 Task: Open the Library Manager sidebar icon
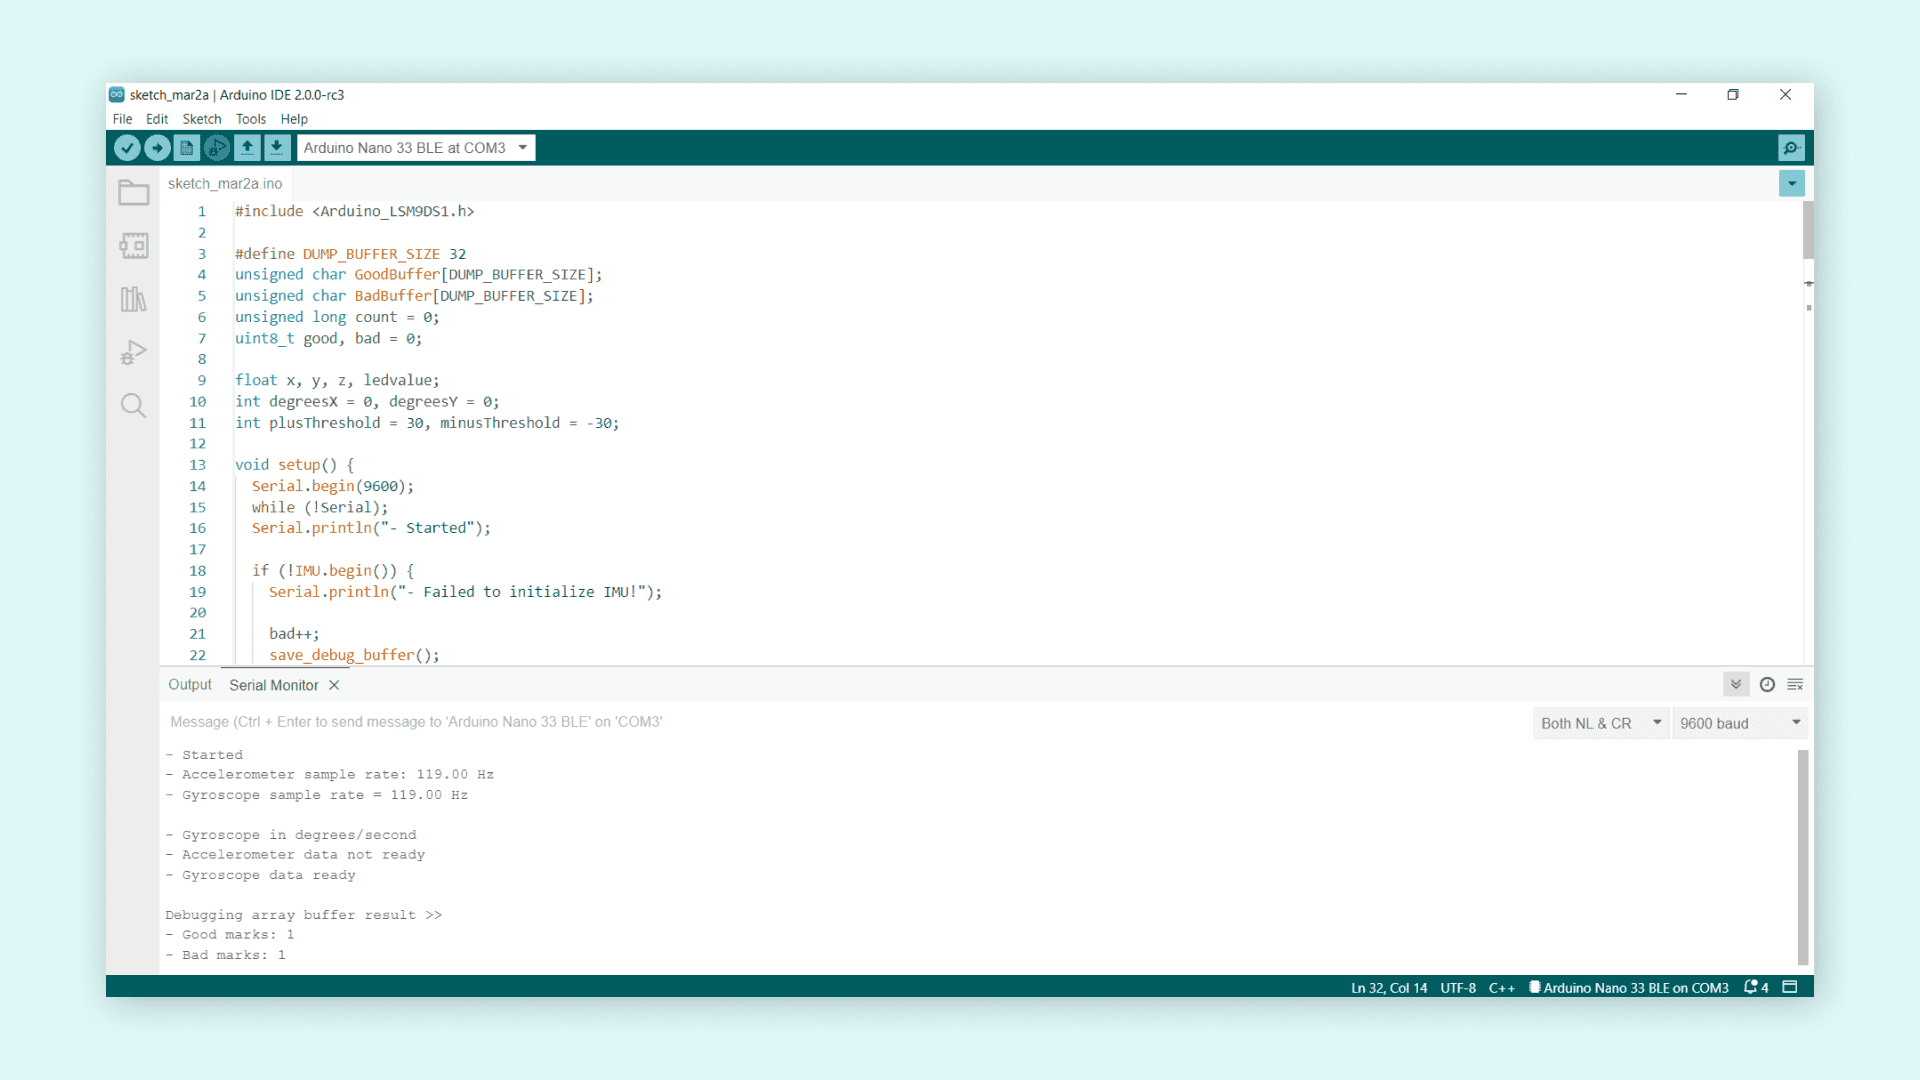pos(134,299)
